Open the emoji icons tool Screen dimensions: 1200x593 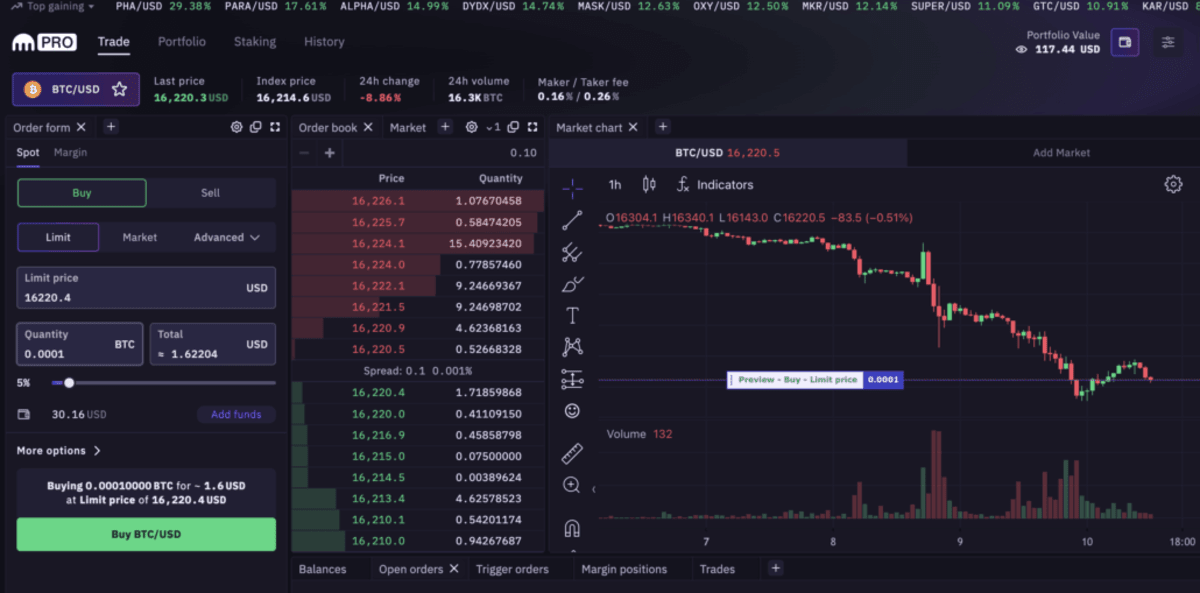click(x=572, y=410)
